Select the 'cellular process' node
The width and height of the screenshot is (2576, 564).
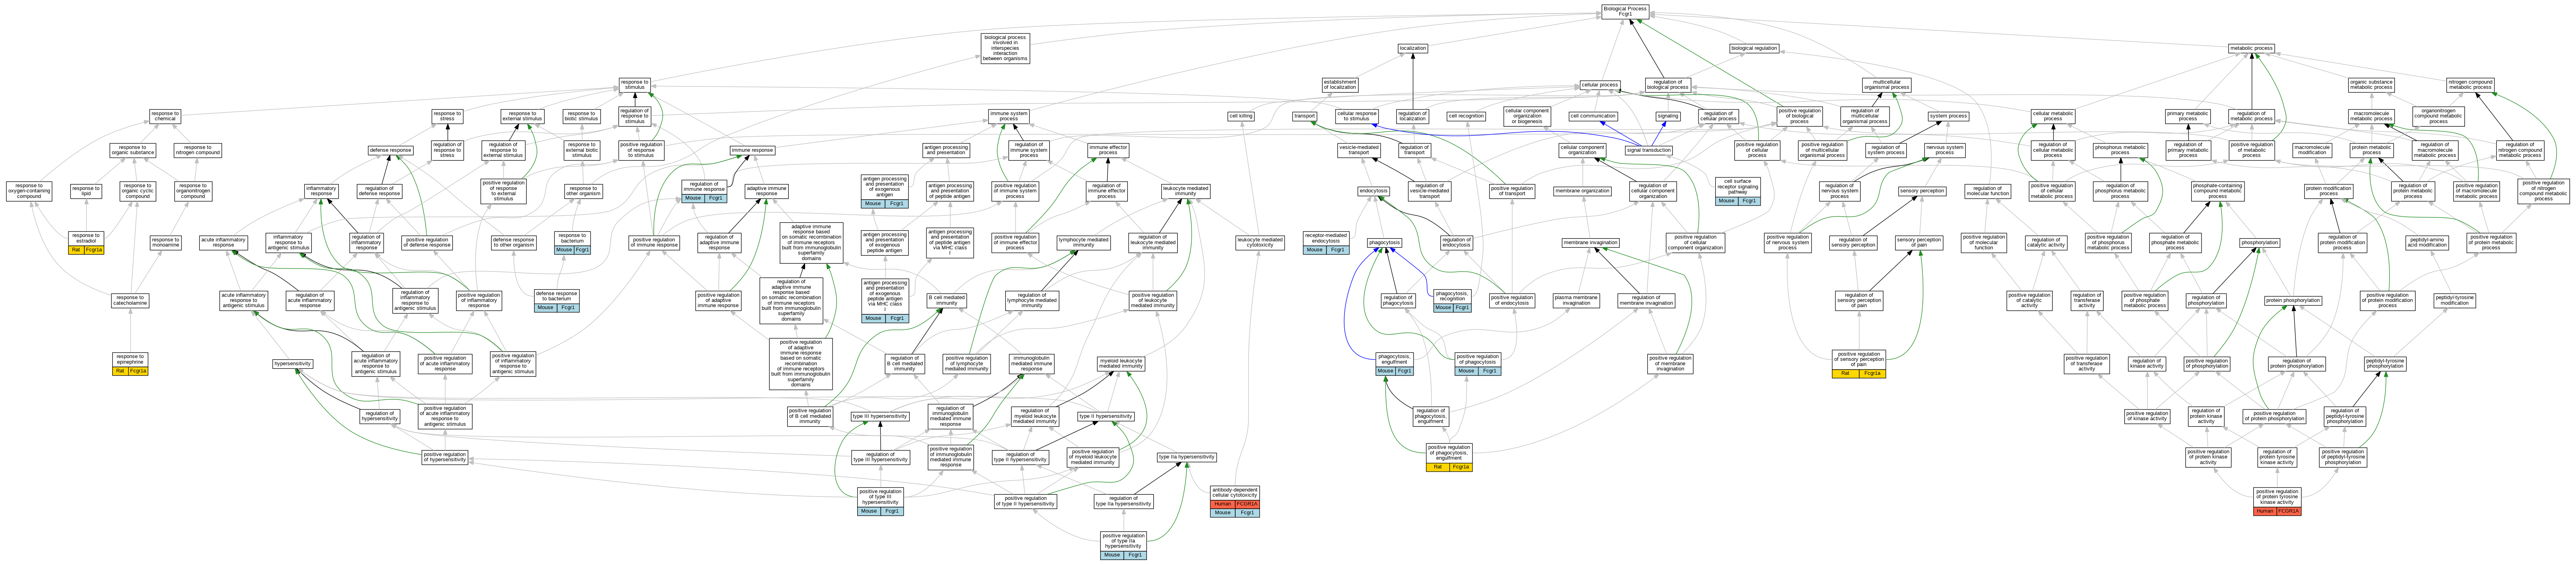pyautogui.click(x=1600, y=85)
